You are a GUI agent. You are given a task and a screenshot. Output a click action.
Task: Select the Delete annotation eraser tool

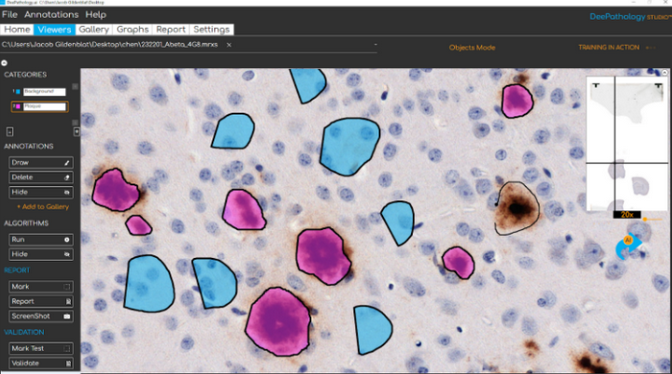tap(41, 177)
